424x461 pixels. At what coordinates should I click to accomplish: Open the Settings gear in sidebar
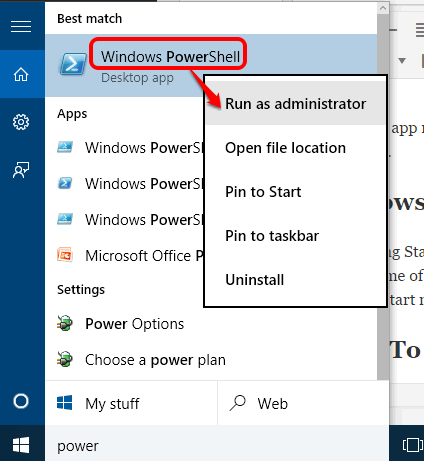[21, 122]
